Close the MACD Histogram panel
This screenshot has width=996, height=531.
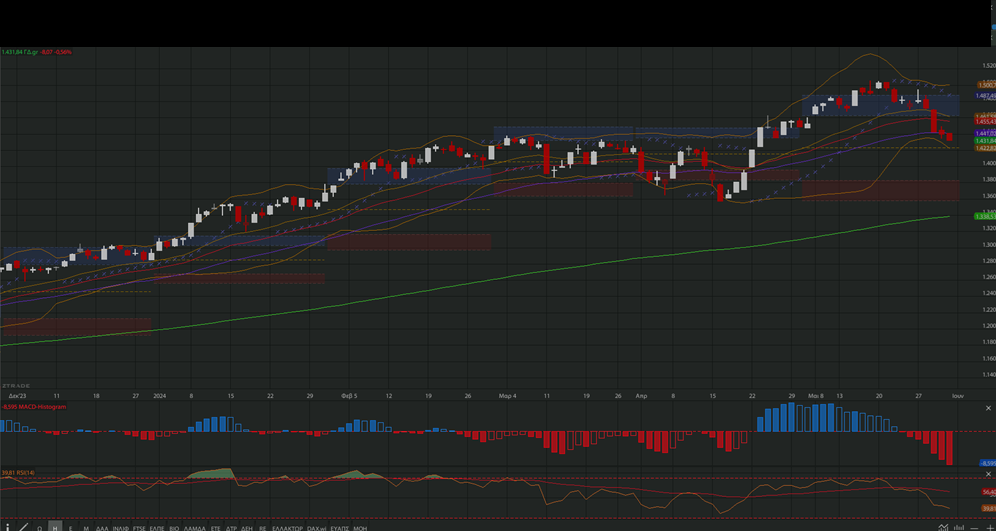pyautogui.click(x=988, y=408)
